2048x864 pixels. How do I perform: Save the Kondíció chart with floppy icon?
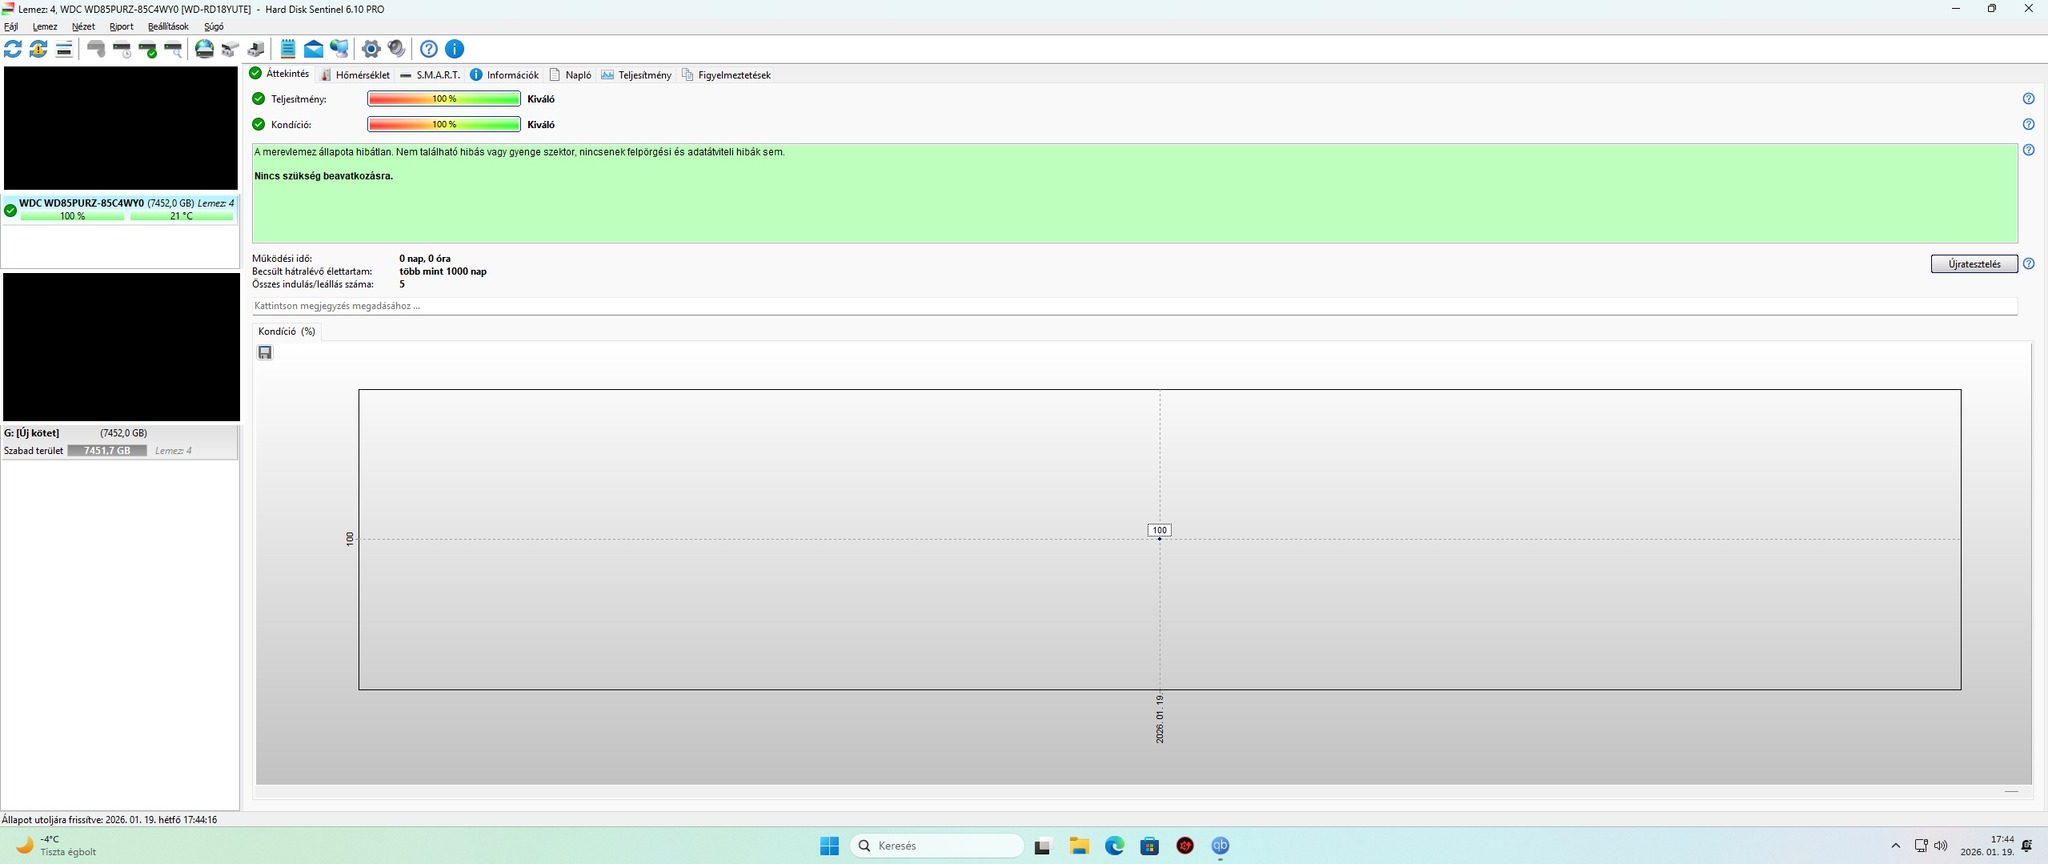(x=265, y=353)
